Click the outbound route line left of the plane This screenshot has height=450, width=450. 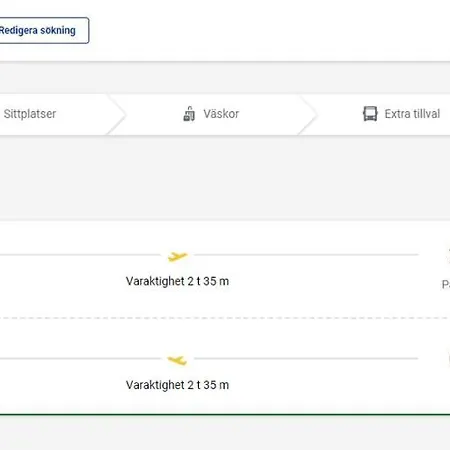pos(80,255)
